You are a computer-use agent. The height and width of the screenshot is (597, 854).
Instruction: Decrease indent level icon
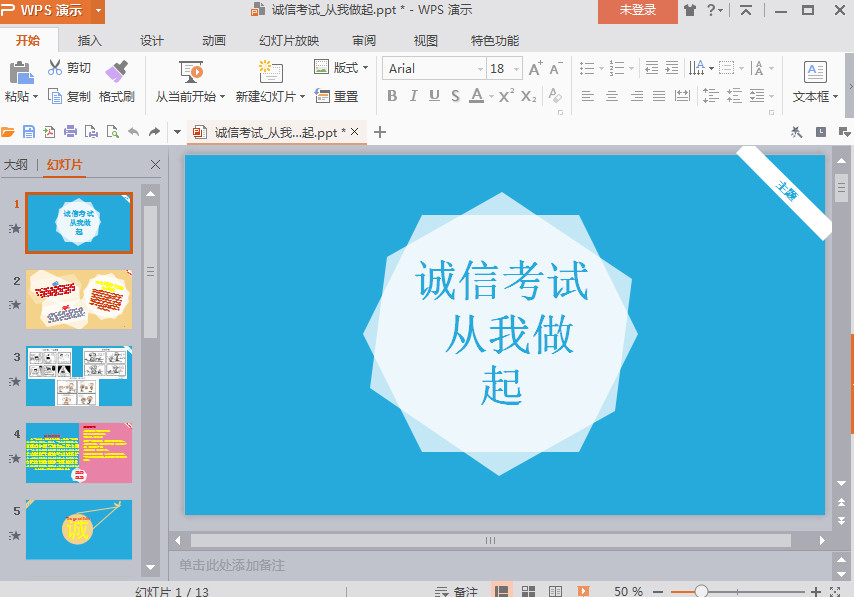(x=651, y=68)
